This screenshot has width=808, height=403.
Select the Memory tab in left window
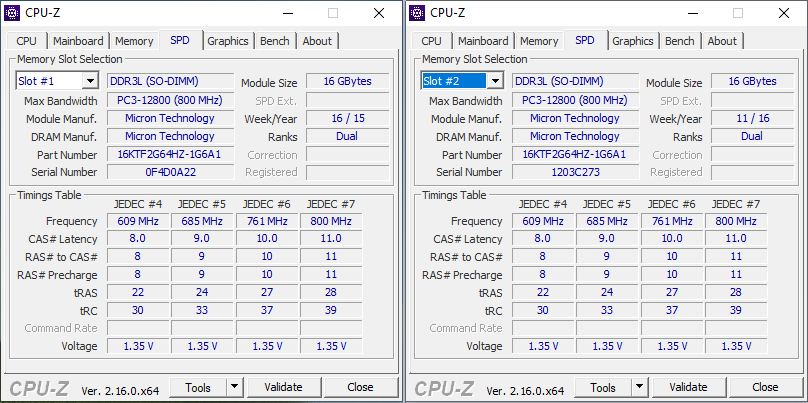[134, 41]
